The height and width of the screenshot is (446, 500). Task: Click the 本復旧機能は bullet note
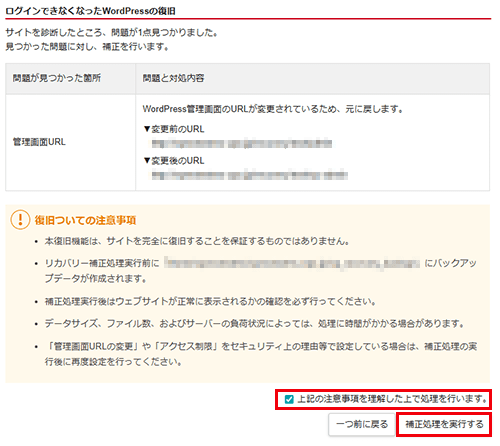(197, 241)
